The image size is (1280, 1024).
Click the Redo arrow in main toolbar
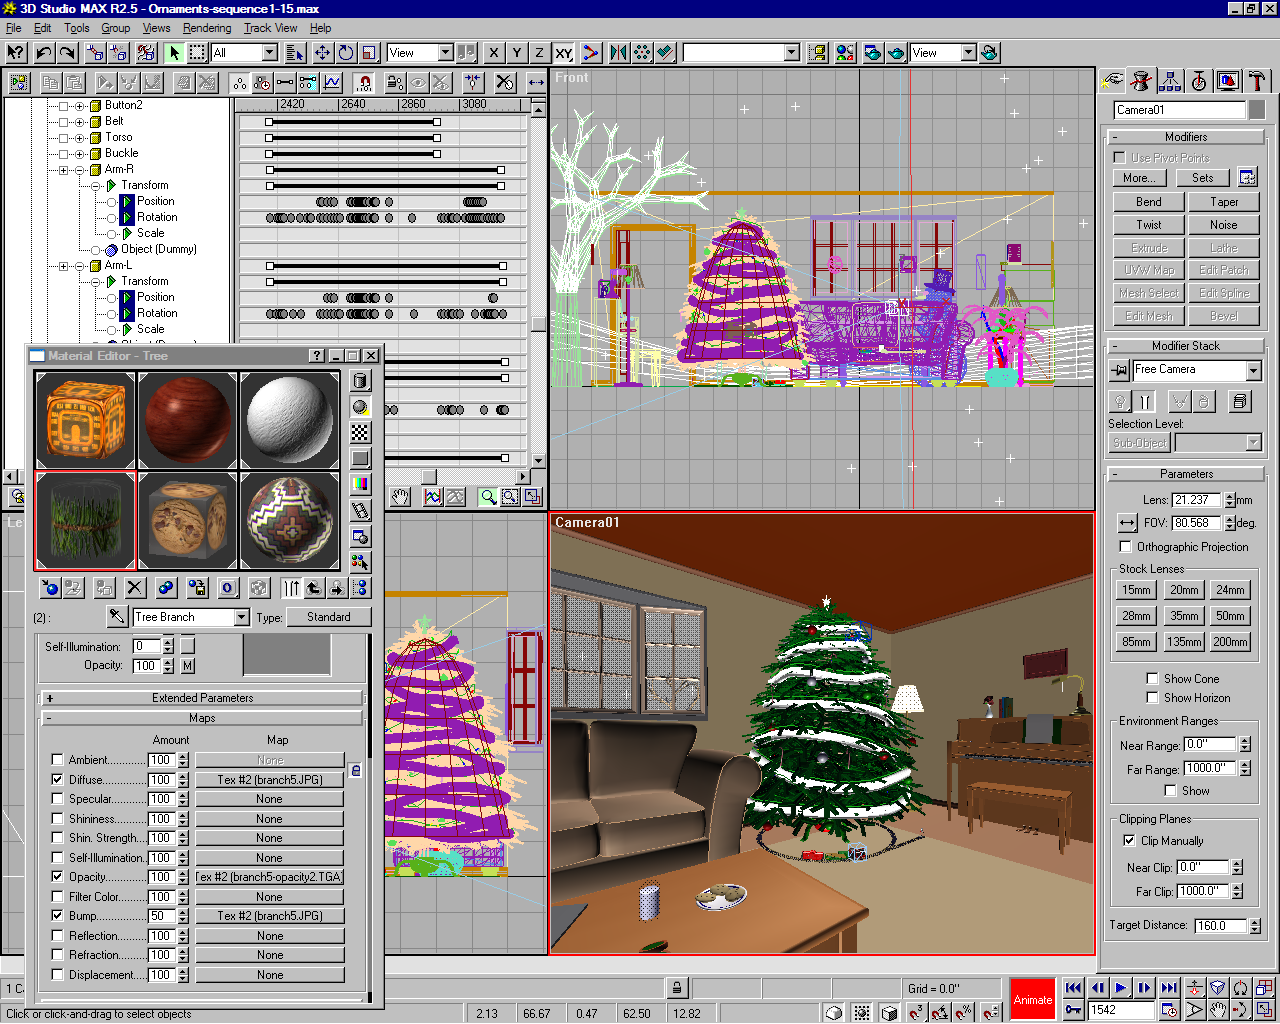tap(67, 53)
